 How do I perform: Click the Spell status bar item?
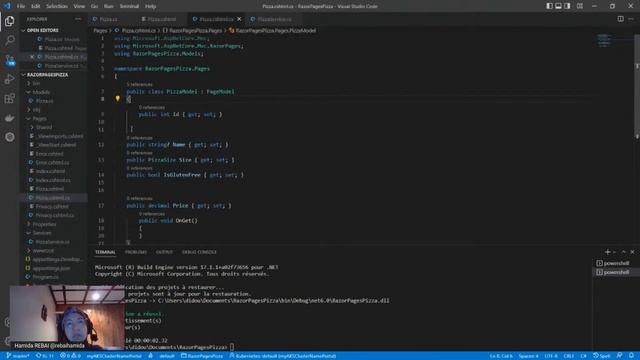602,356
